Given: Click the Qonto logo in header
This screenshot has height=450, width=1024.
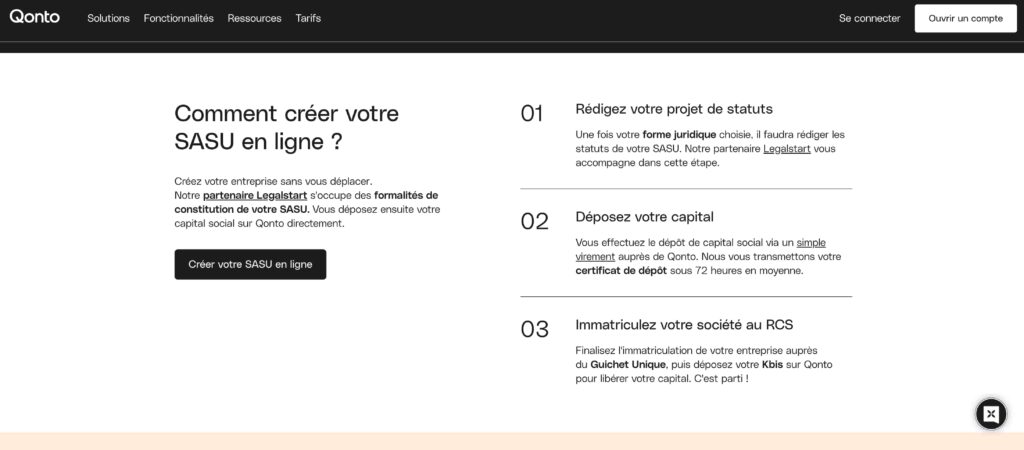Looking at the screenshot, I should click(x=35, y=18).
